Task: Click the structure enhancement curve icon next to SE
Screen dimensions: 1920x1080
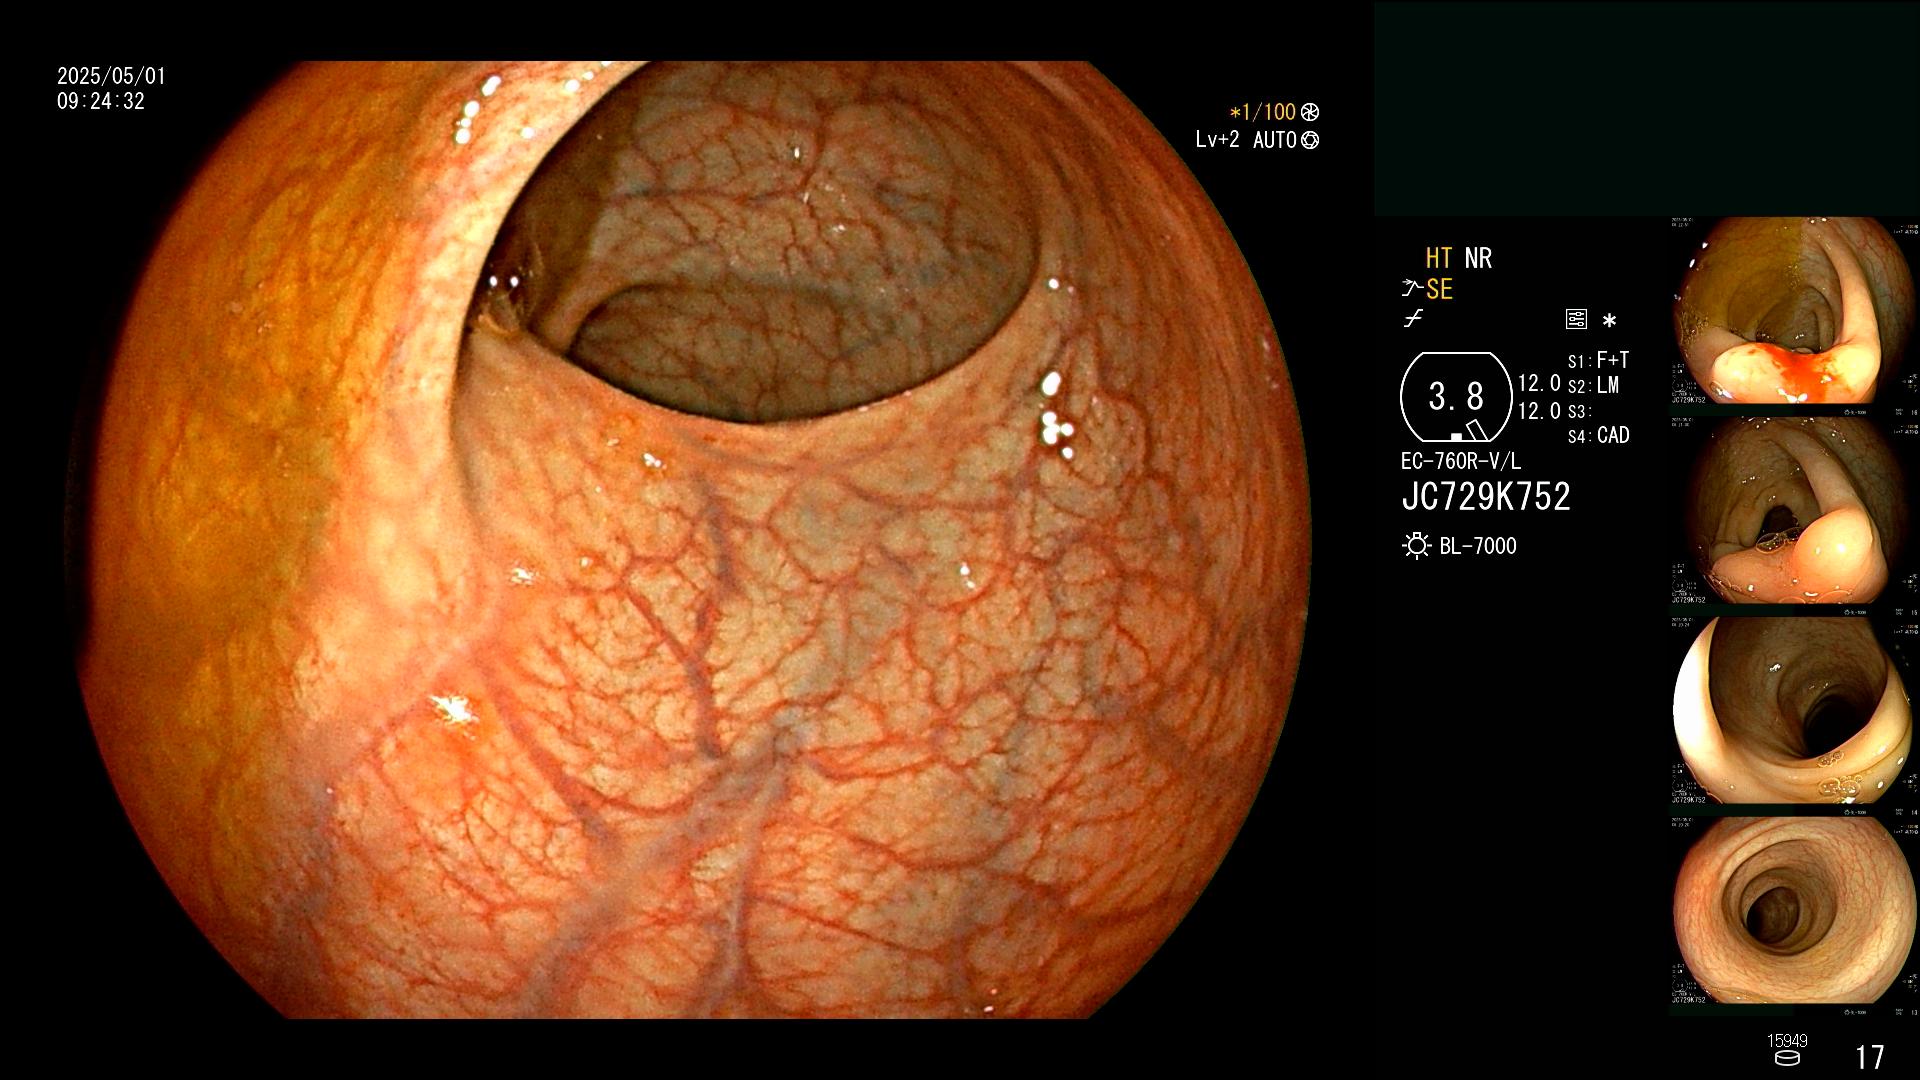Action: (x=1412, y=289)
